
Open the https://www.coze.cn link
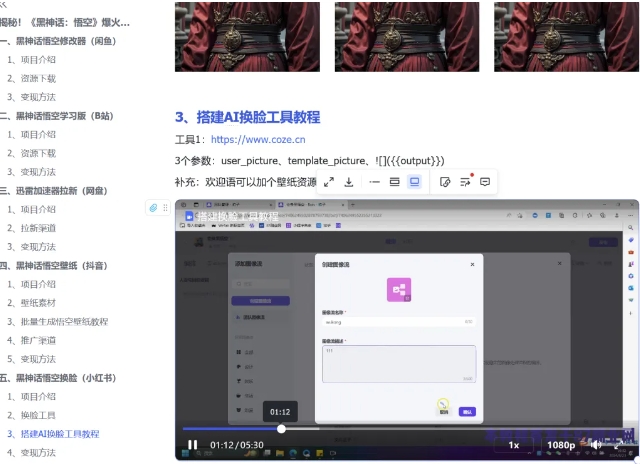tap(258, 140)
